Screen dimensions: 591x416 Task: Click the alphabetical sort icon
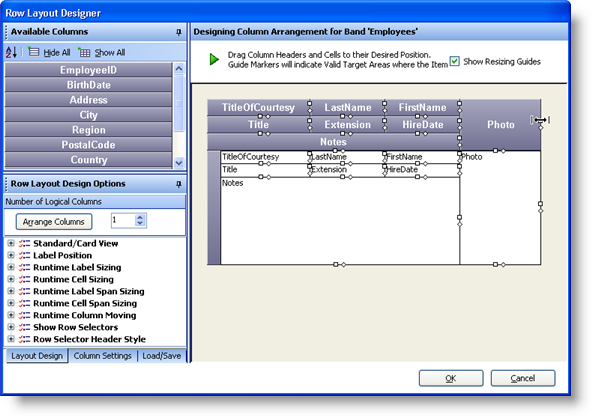11,52
